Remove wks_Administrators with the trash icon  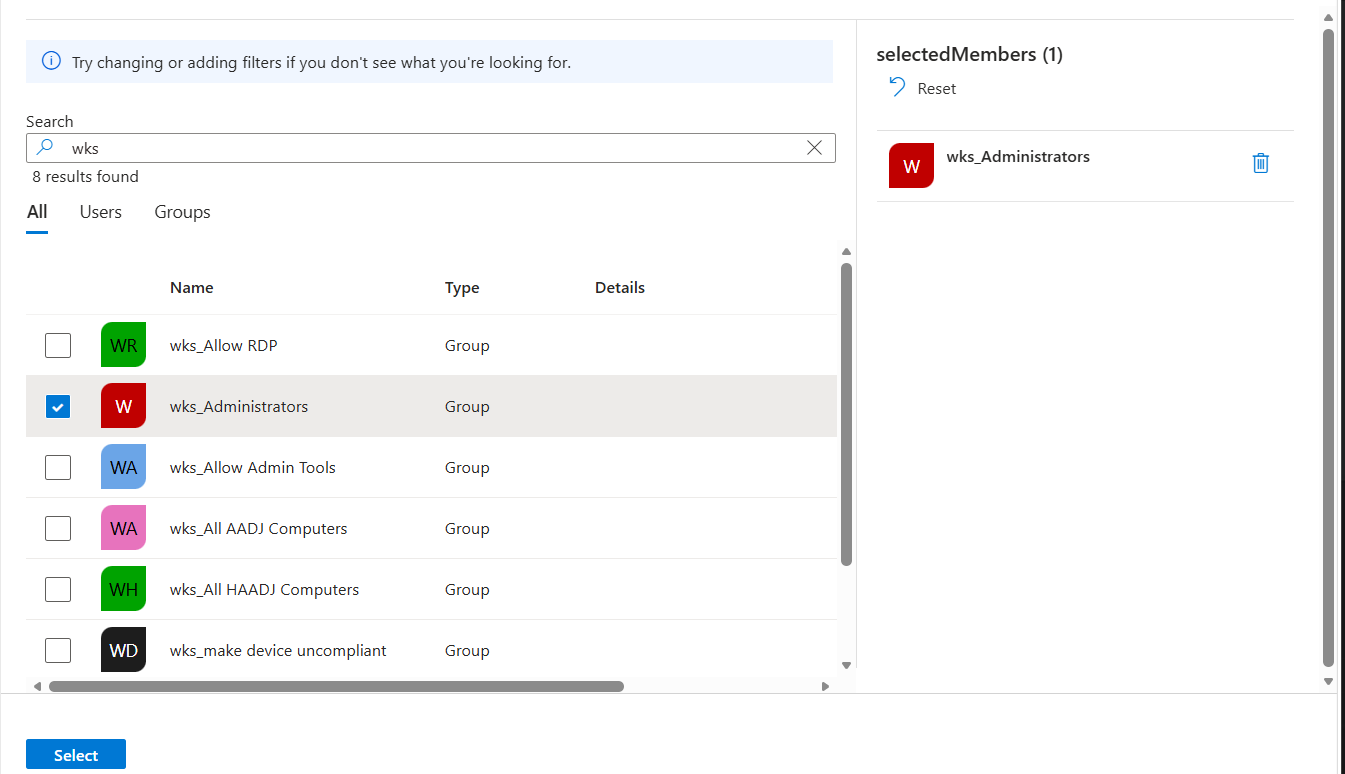pos(1260,163)
